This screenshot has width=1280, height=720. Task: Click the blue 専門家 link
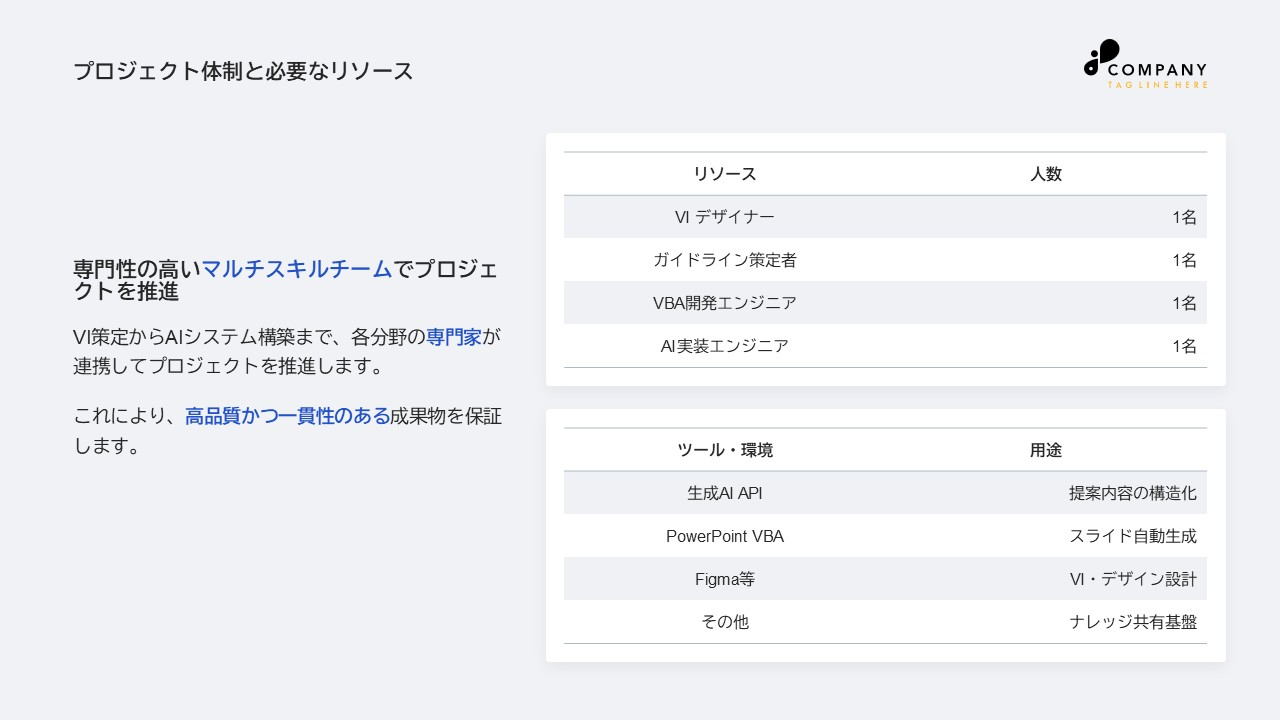coord(454,337)
